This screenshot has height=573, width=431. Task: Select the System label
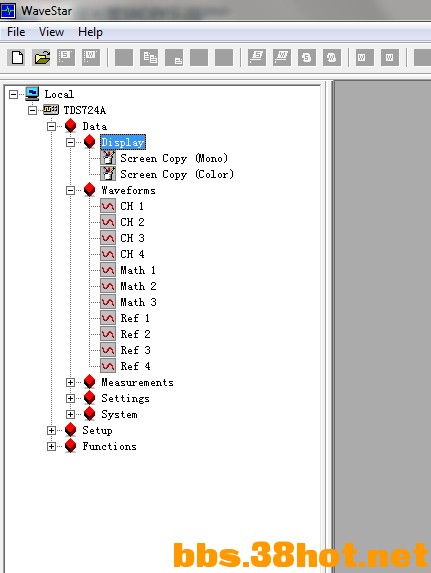pyautogui.click(x=120, y=414)
